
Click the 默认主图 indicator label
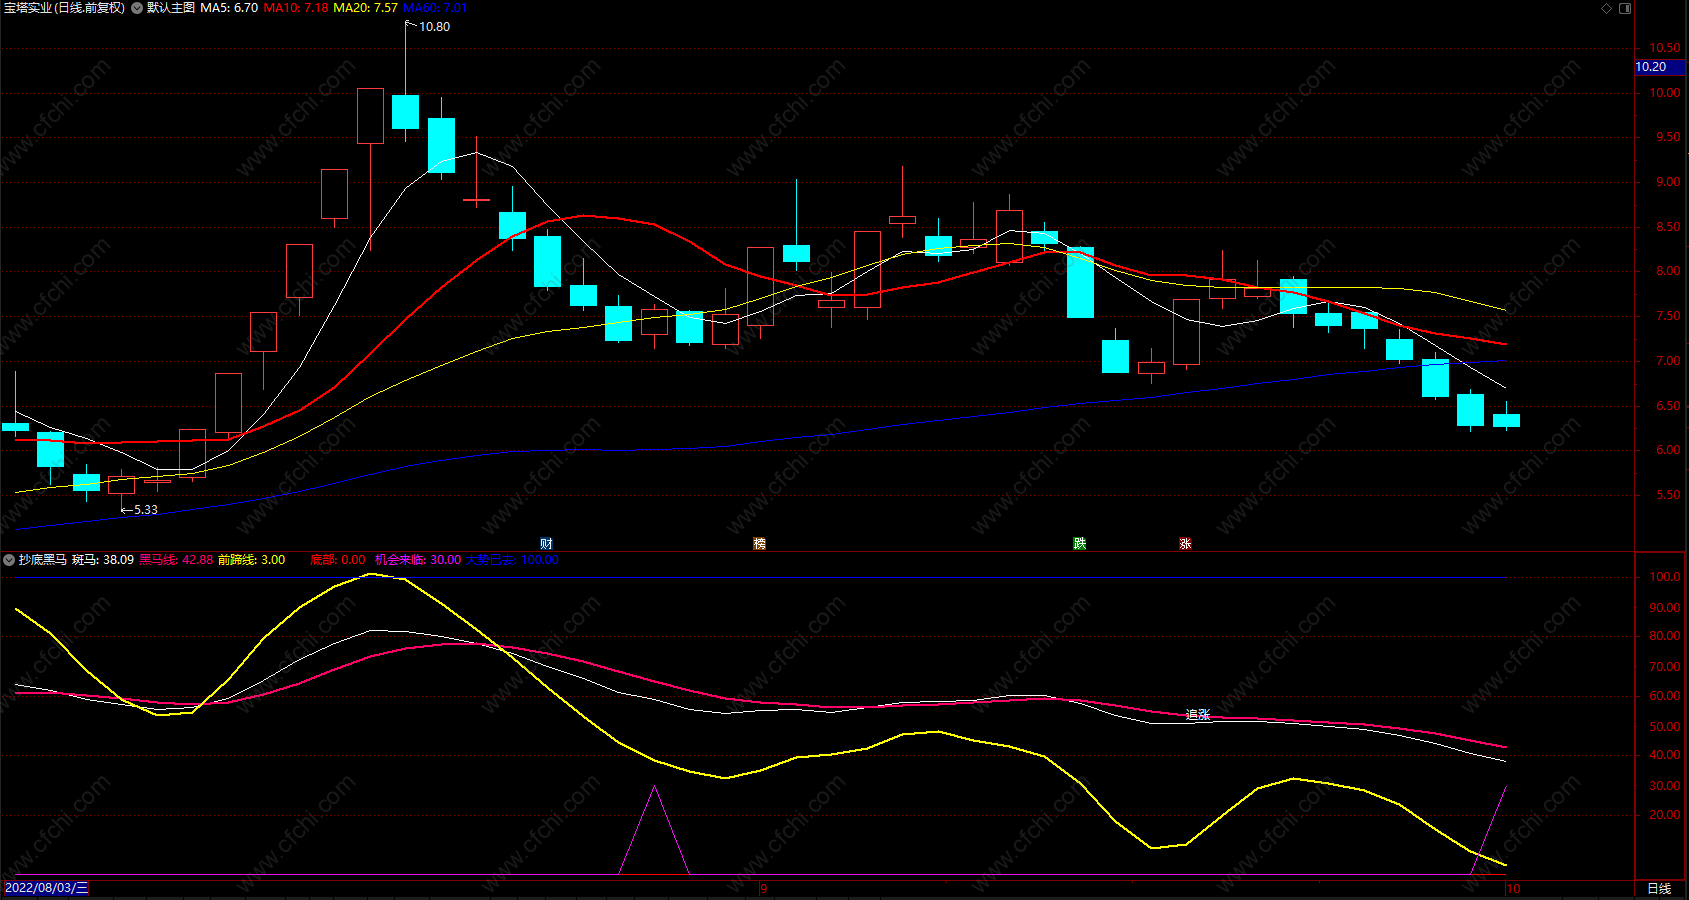tap(171, 8)
